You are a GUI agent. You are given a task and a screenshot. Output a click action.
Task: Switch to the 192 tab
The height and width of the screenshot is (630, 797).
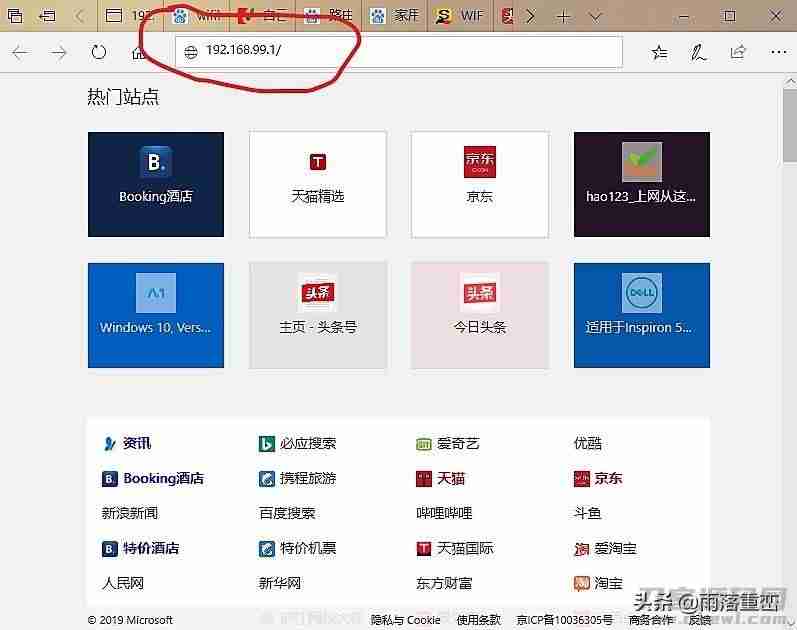point(131,16)
